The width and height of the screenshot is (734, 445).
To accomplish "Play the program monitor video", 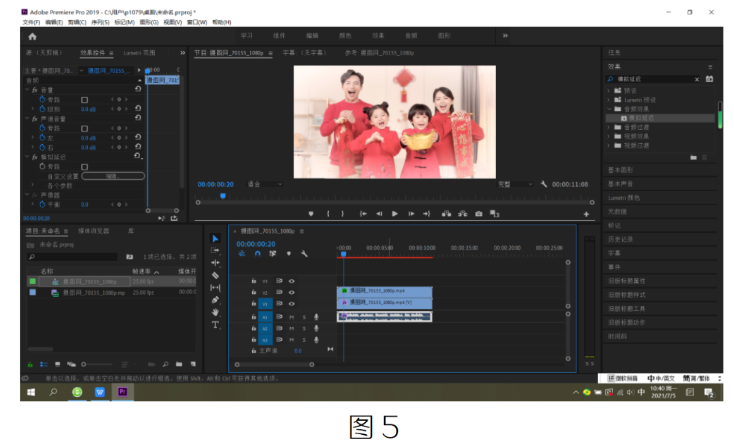I will (395, 214).
